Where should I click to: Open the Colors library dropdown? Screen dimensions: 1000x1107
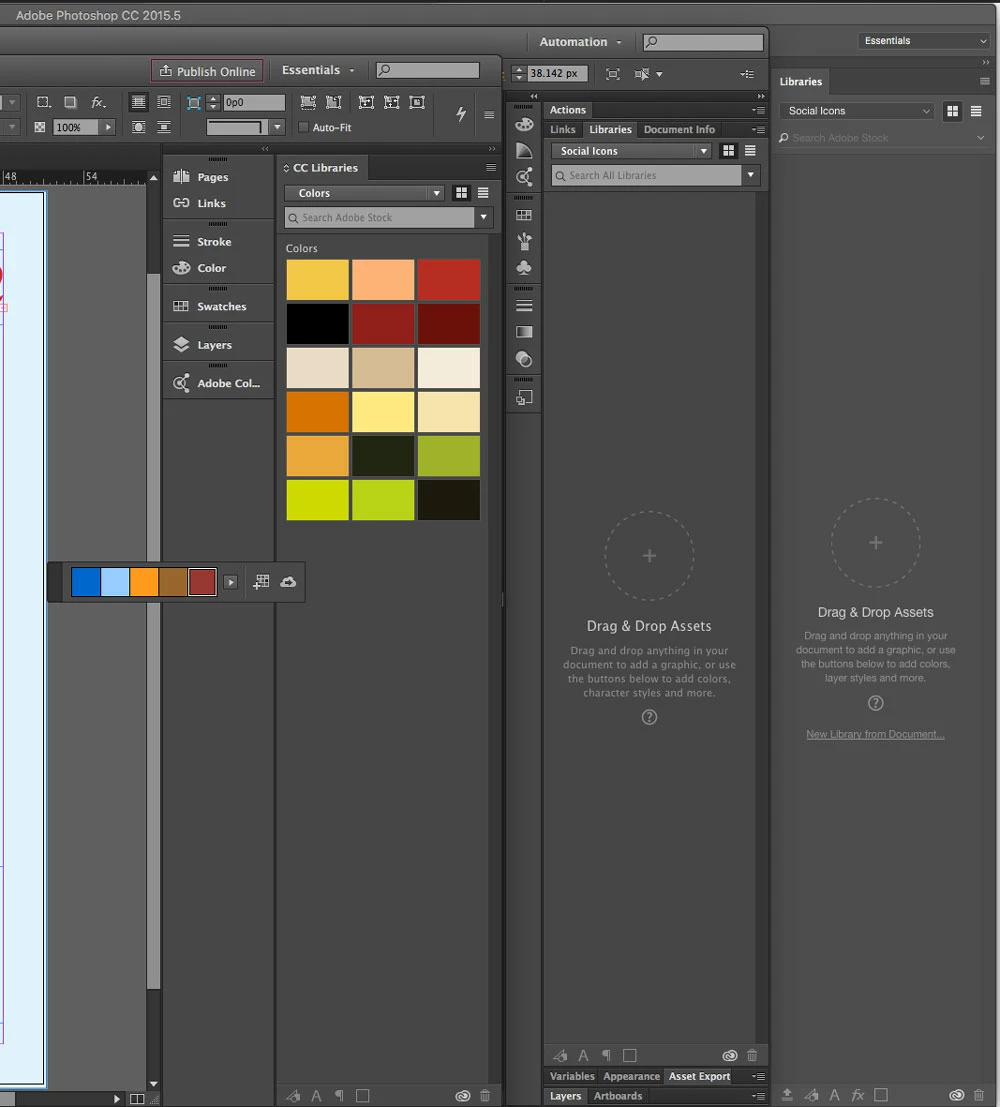(x=364, y=193)
